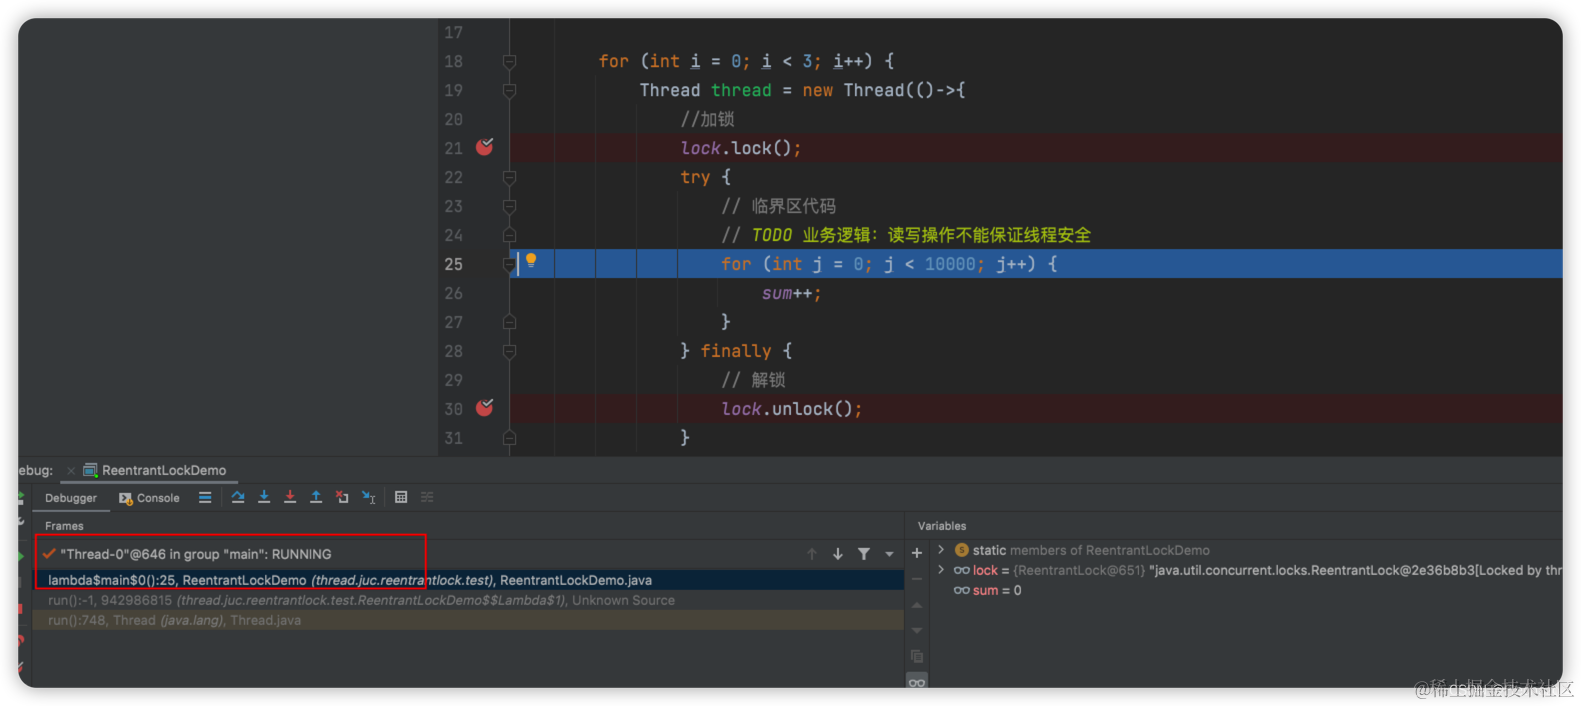This screenshot has width=1581, height=706.
Task: Click the Trace Current Stream Chain icon
Action: tap(427, 497)
